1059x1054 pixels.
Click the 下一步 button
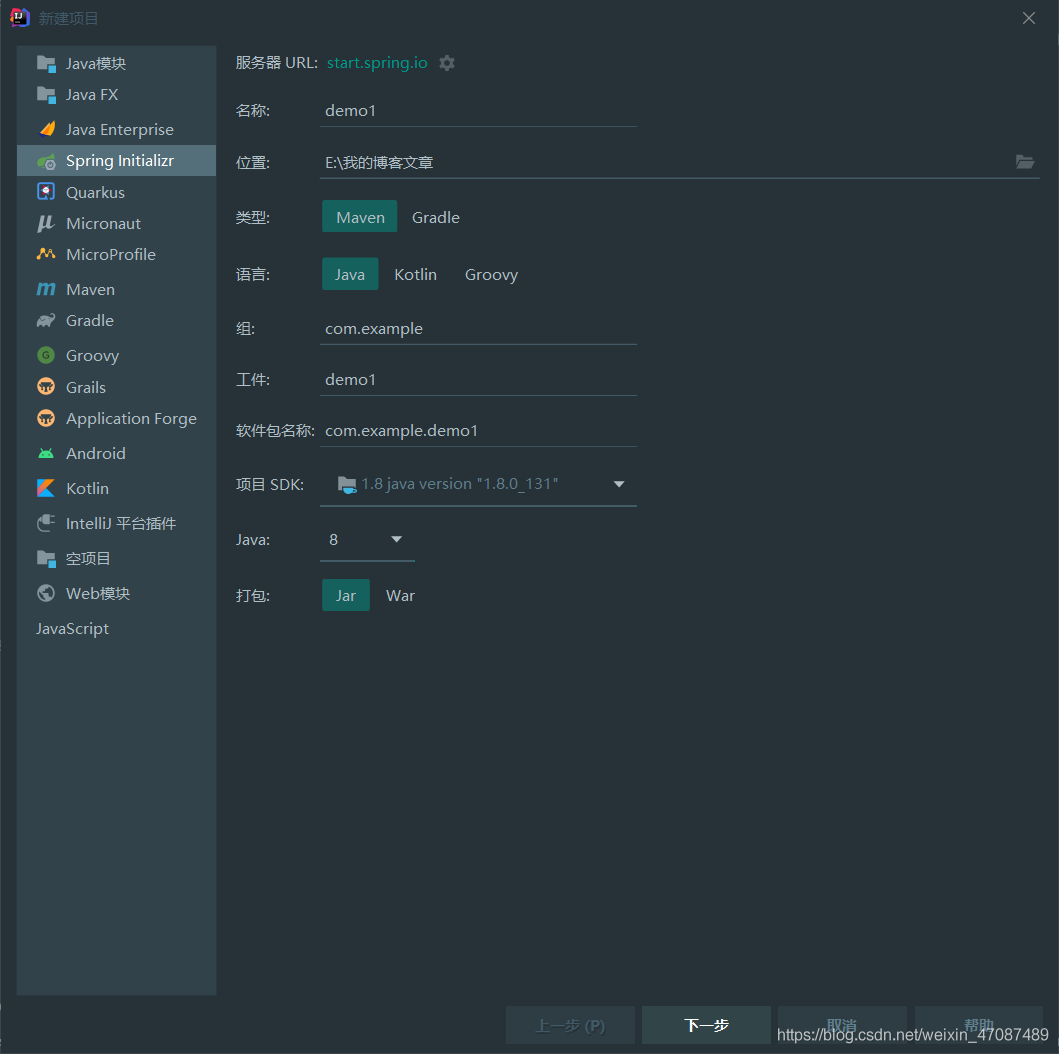point(706,1024)
